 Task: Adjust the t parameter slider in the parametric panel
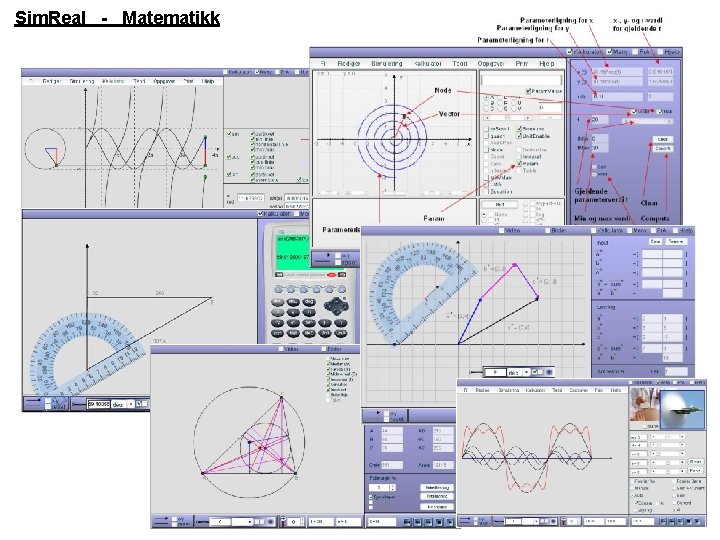pos(648,121)
